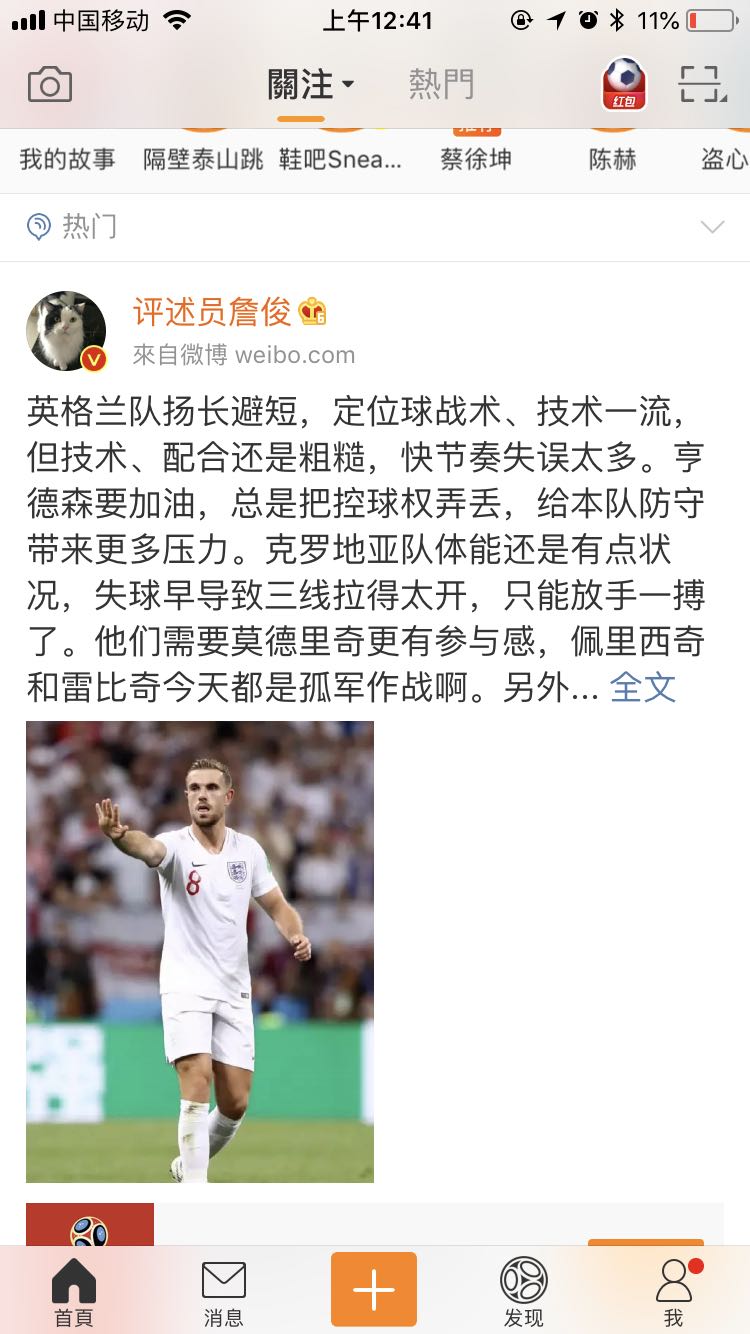Open 隔壁泰山跳 story

click(x=203, y=159)
